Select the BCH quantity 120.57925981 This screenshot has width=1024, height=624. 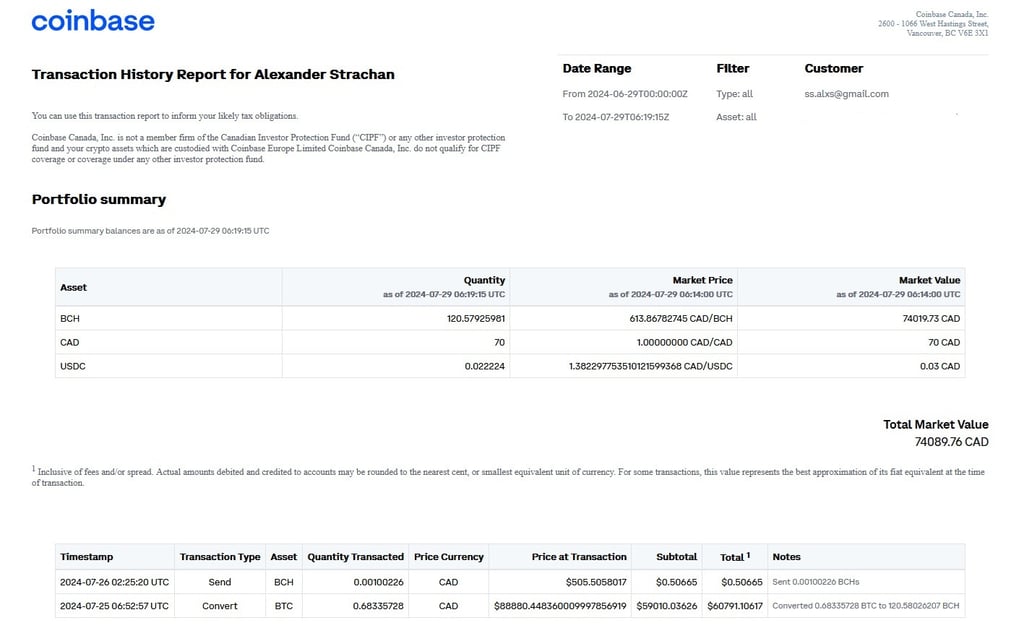coord(476,319)
